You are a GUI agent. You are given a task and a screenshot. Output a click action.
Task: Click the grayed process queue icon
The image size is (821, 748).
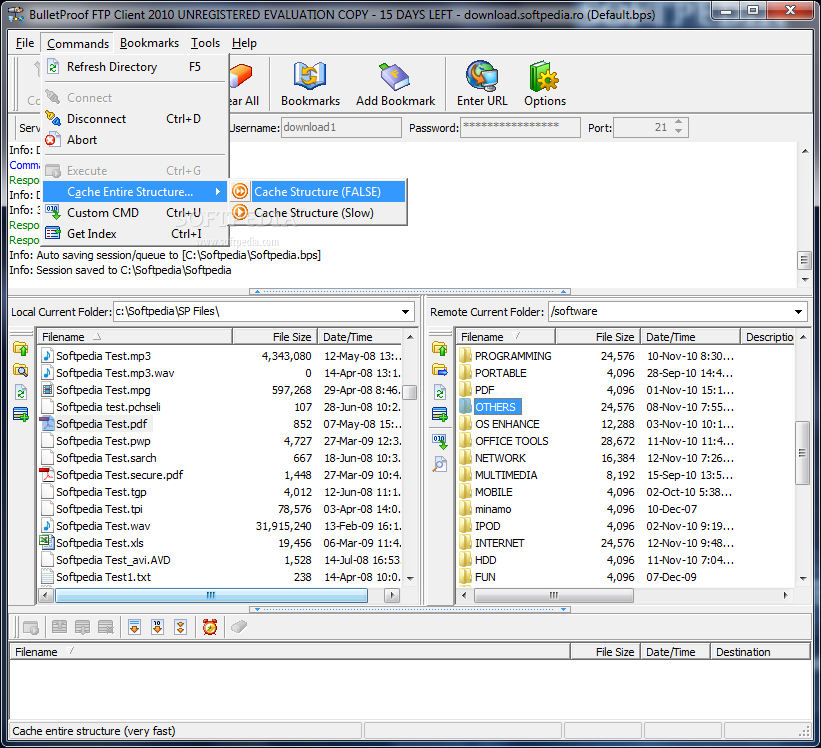click(x=31, y=627)
